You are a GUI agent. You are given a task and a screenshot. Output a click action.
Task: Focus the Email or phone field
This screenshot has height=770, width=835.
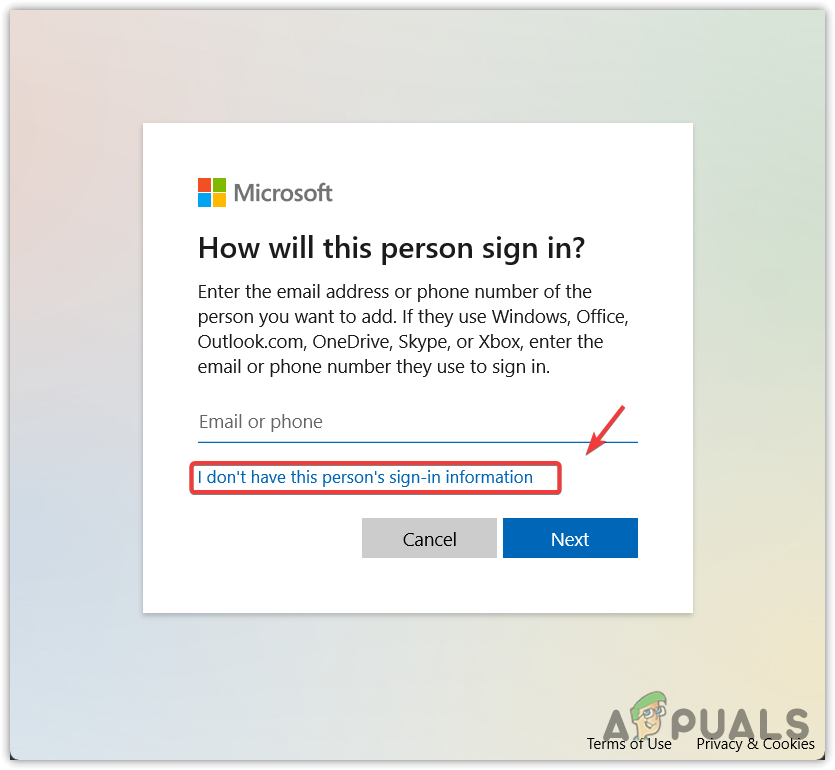pyautogui.click(x=418, y=422)
